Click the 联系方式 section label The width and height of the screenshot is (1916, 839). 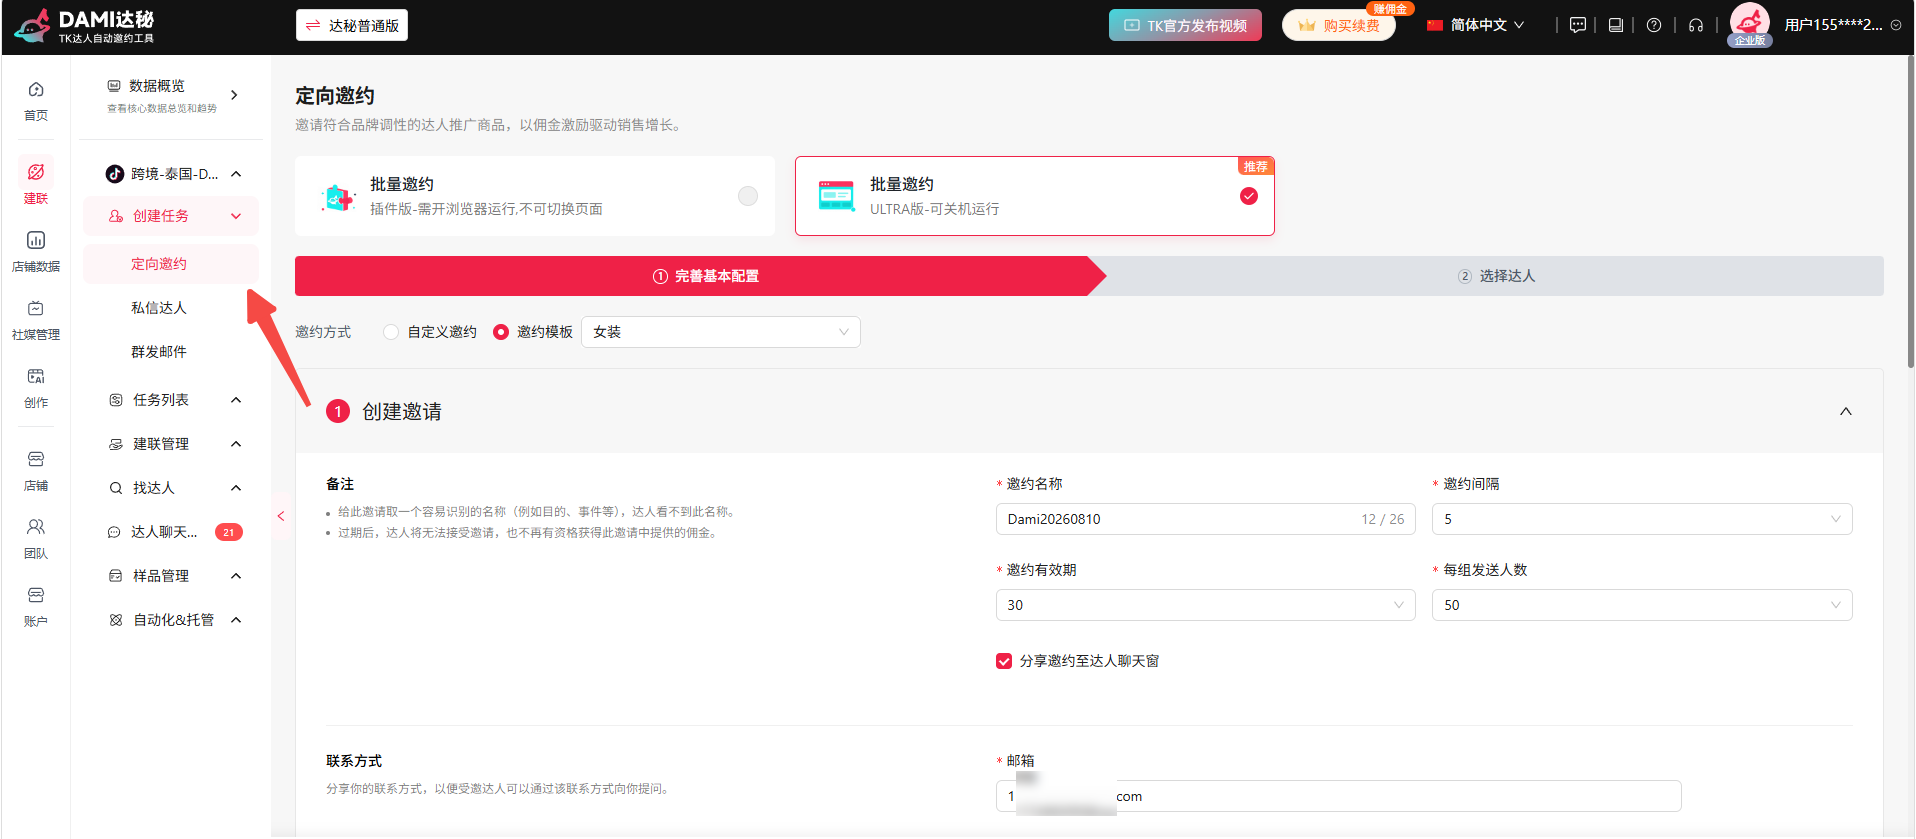[x=354, y=761]
